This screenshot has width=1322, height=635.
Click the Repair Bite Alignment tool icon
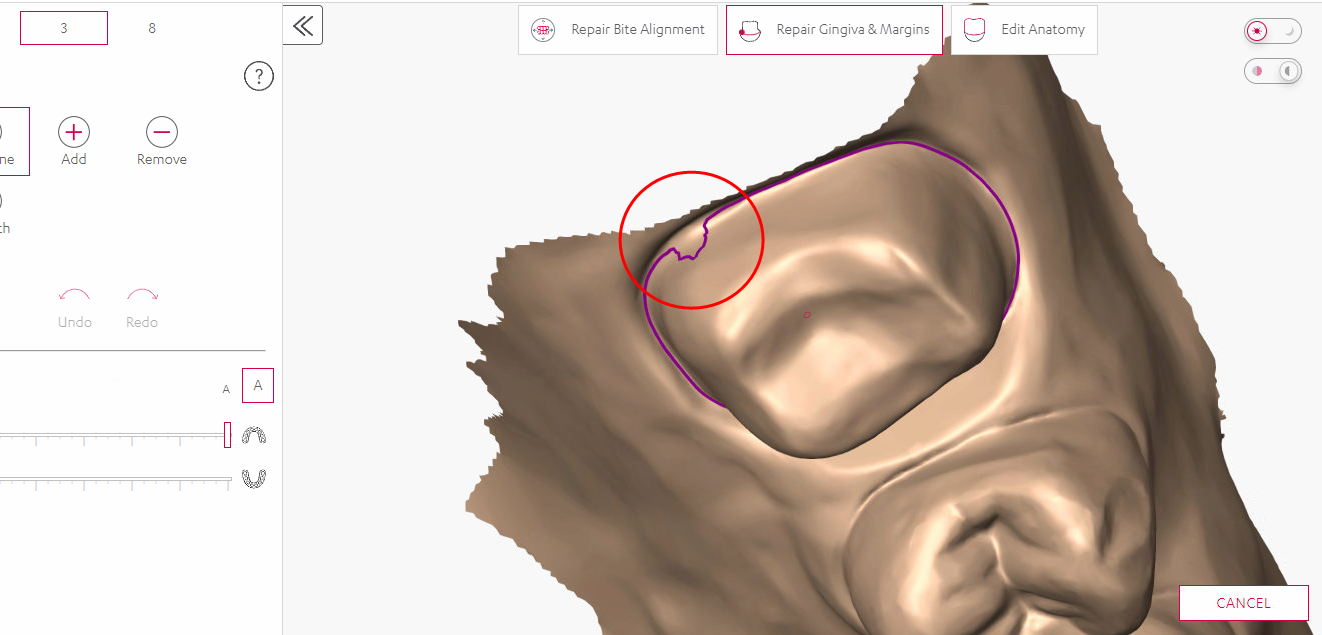pyautogui.click(x=543, y=29)
